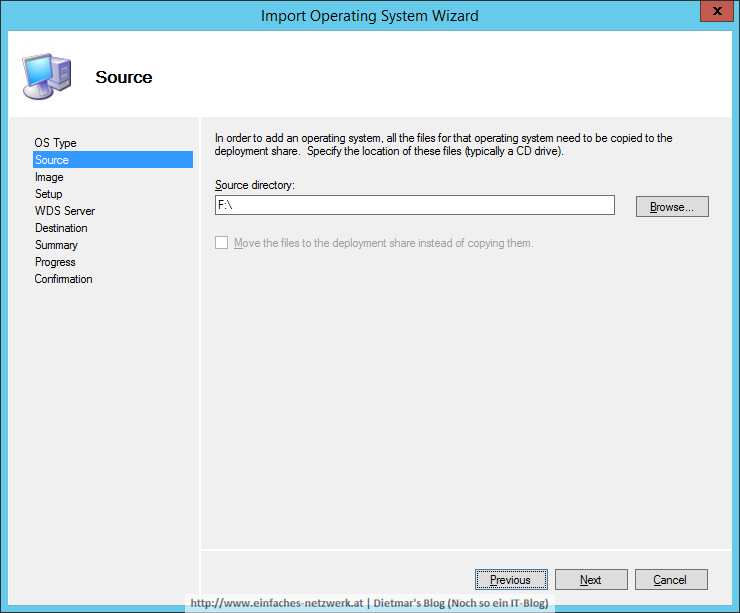Select the Setup step in sidebar
Viewport: 740px width, 613px height.
49,194
